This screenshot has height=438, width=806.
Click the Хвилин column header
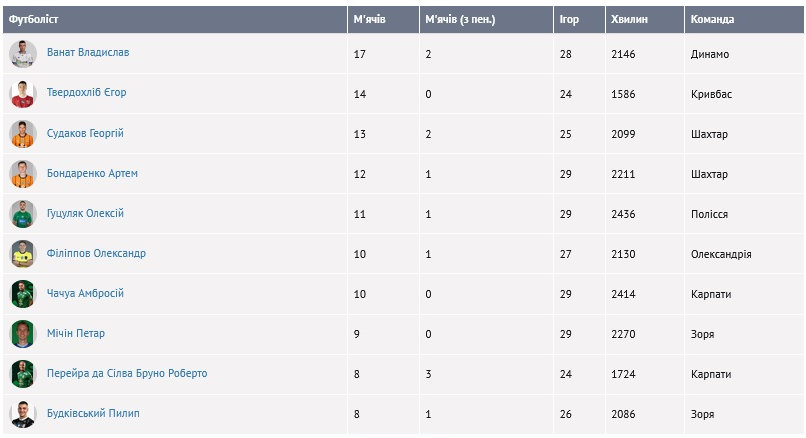tap(628, 19)
